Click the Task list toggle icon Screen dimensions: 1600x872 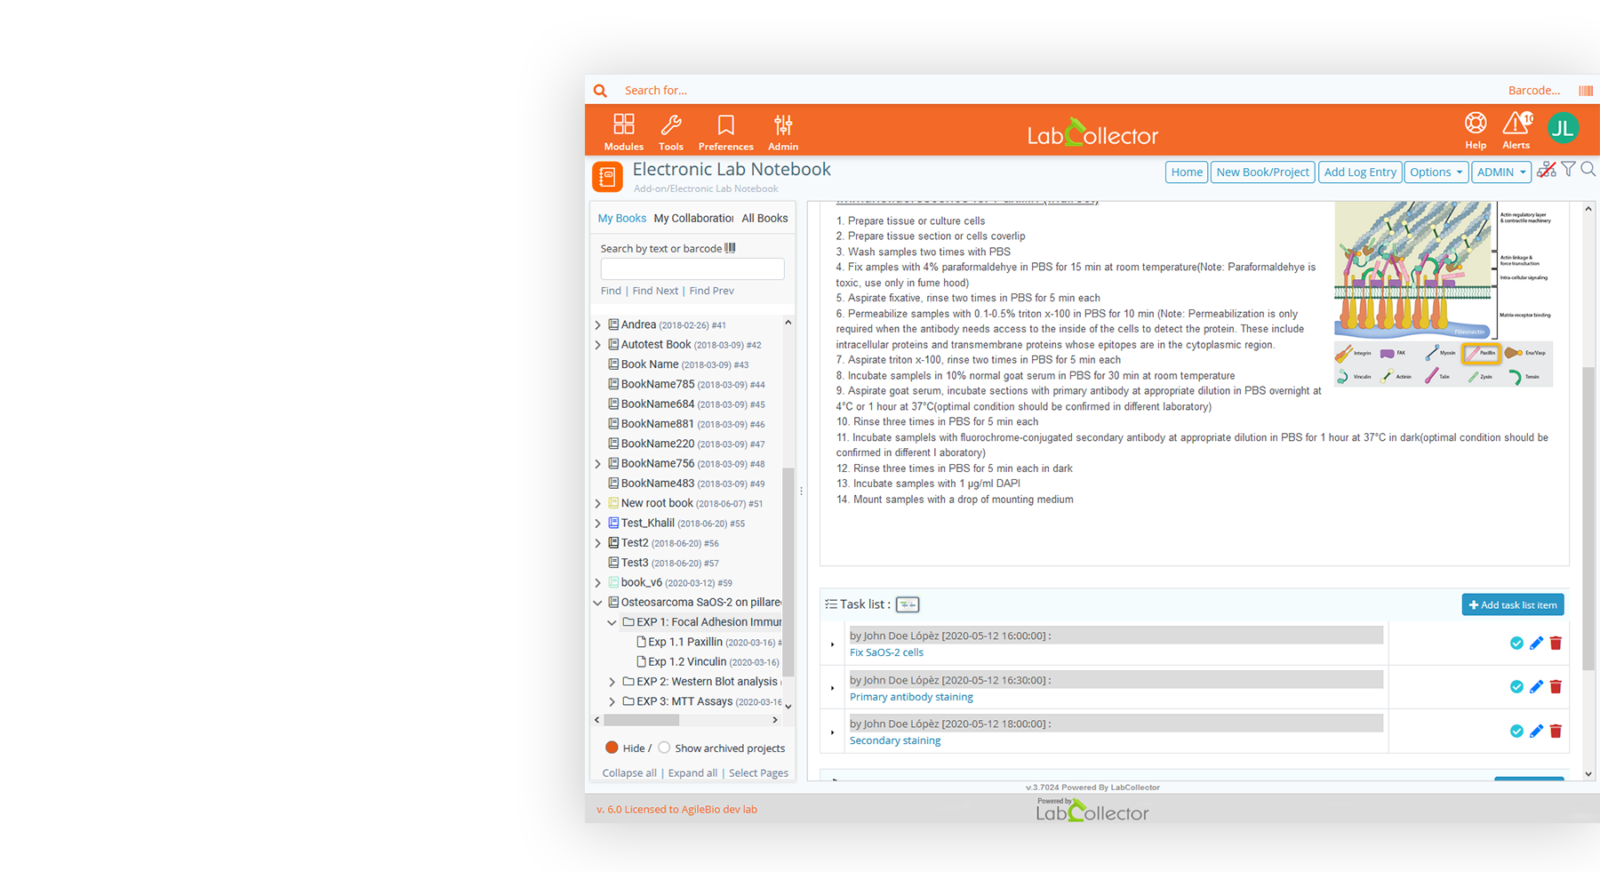908,604
